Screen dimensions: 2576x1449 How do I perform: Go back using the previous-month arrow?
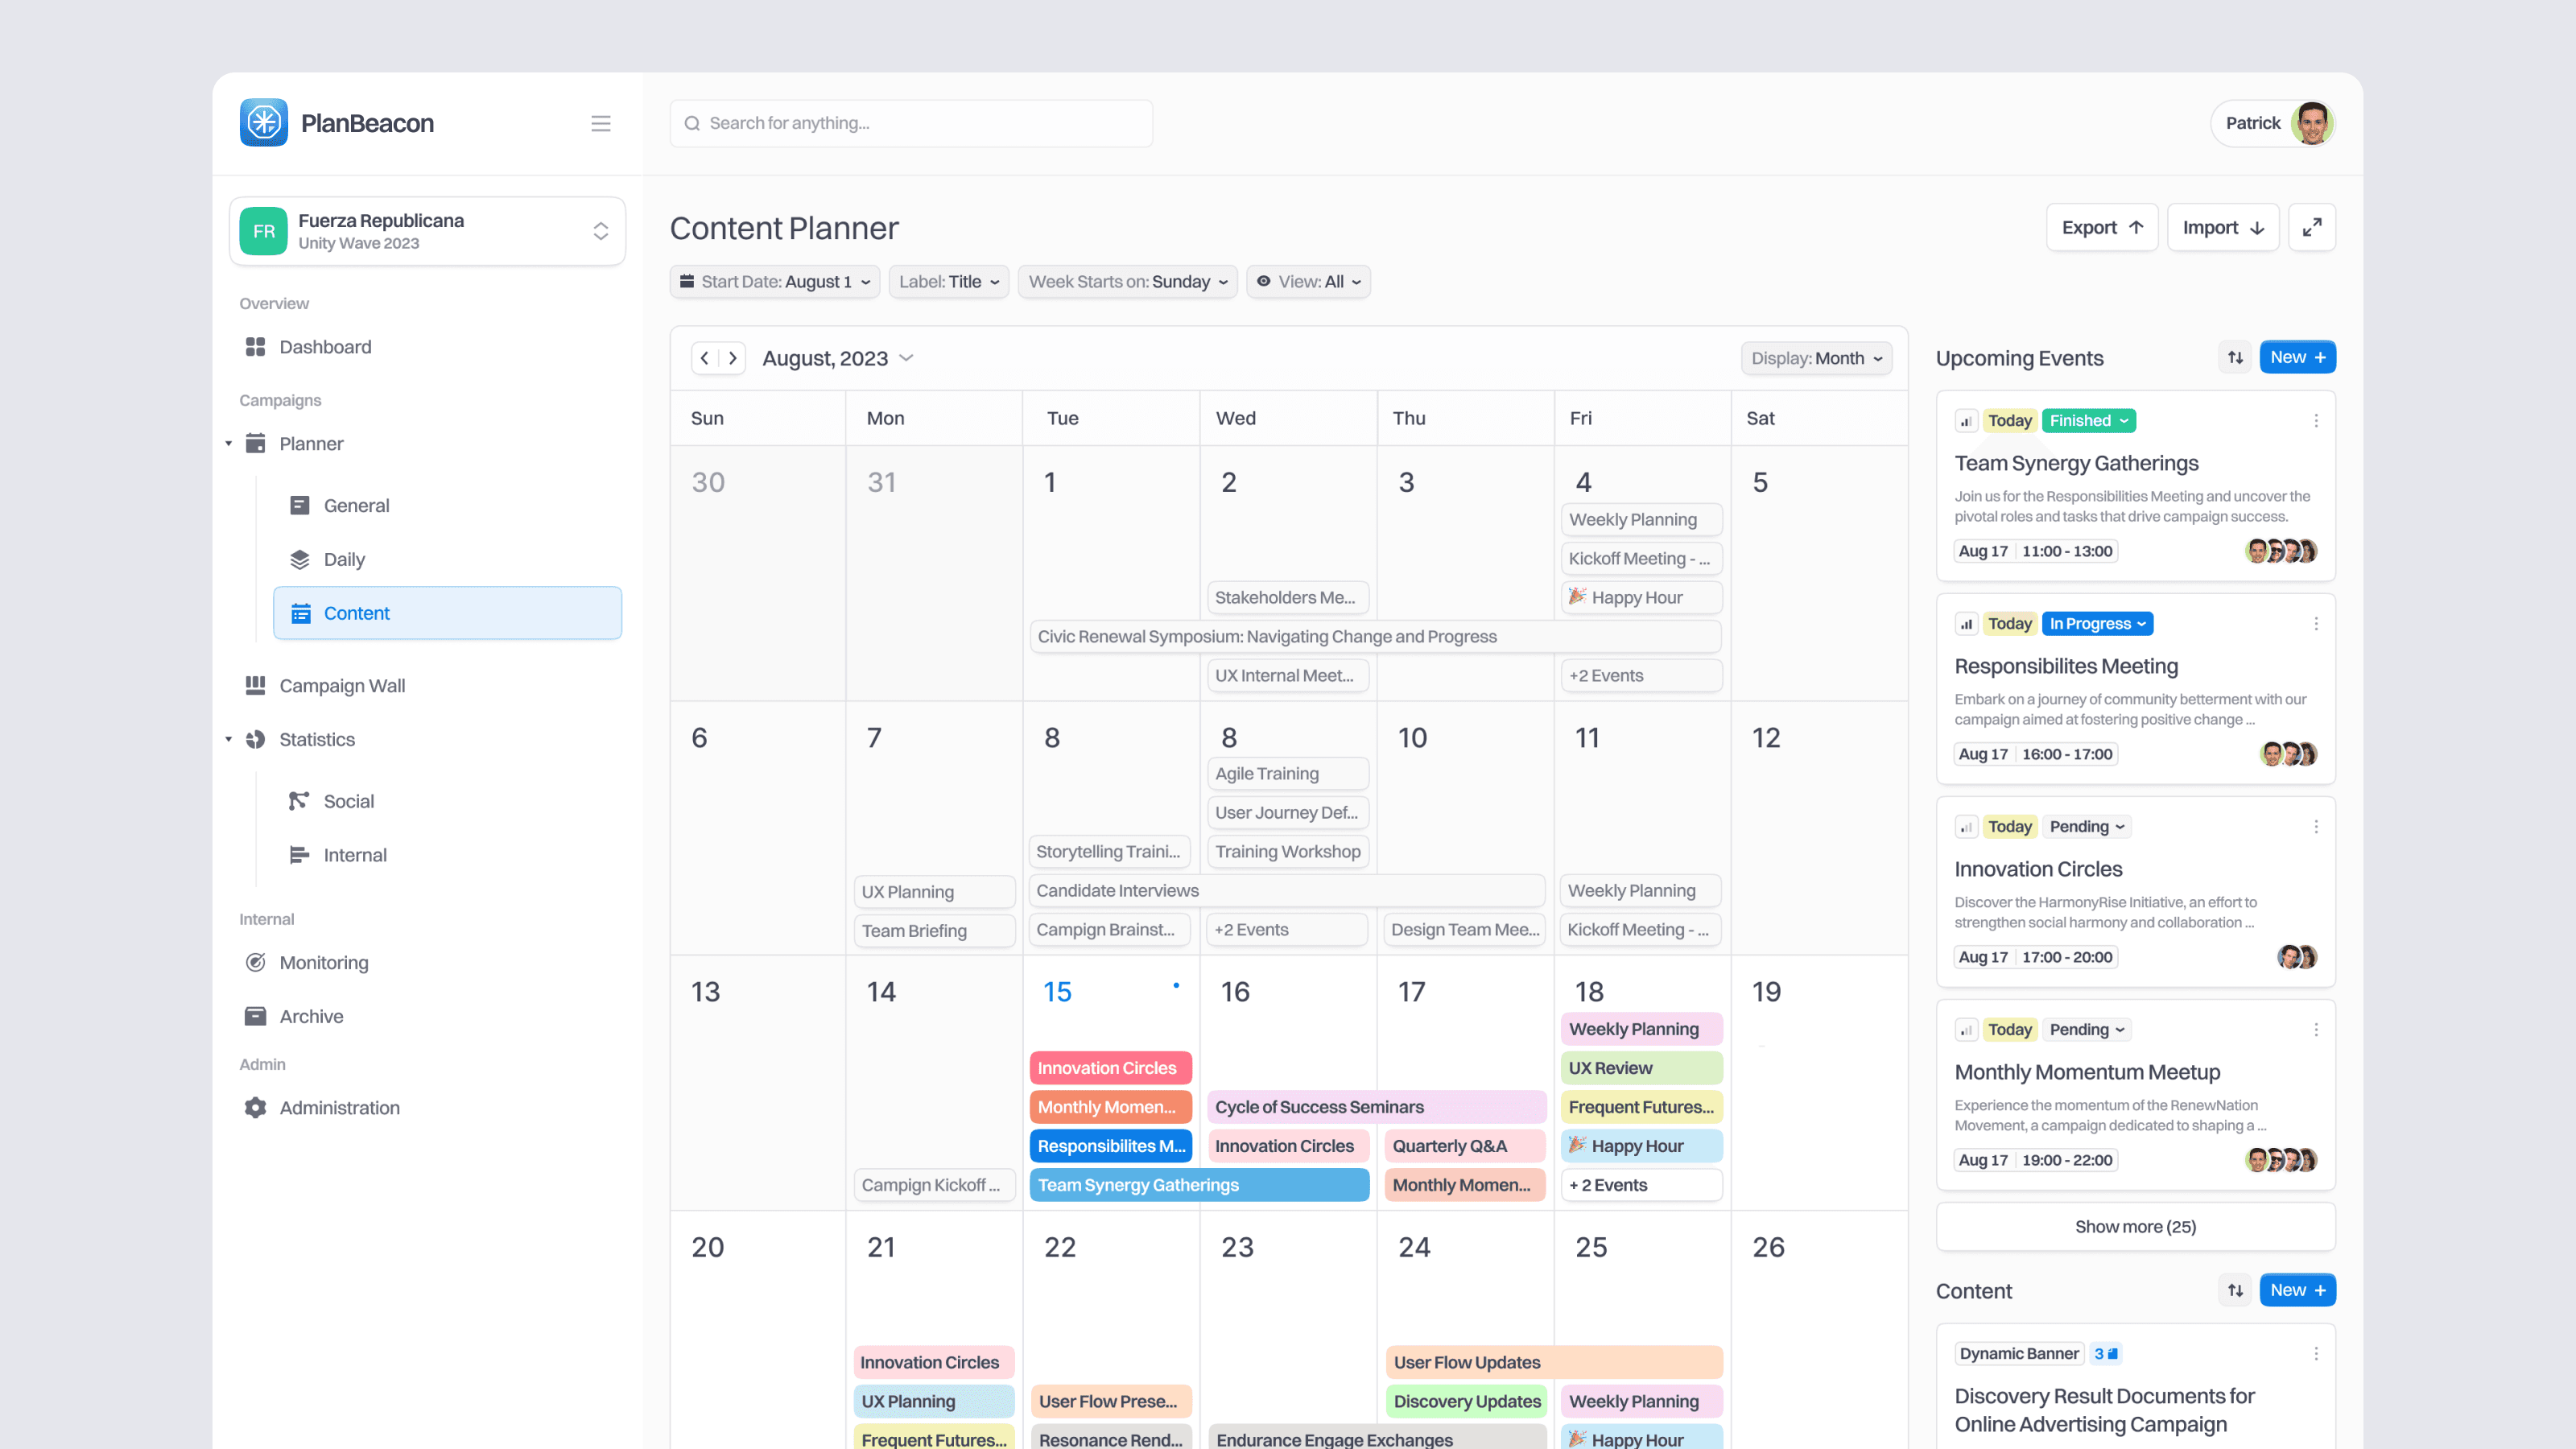coord(705,357)
